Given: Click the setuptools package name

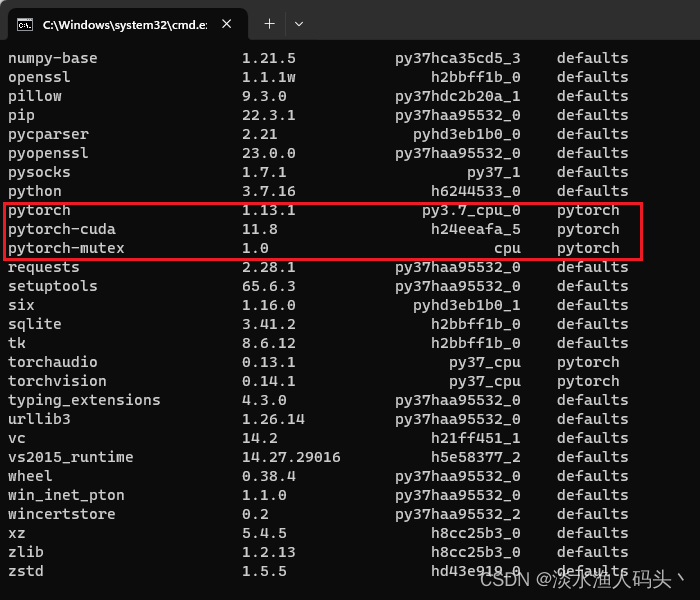Looking at the screenshot, I should pyautogui.click(x=53, y=287).
